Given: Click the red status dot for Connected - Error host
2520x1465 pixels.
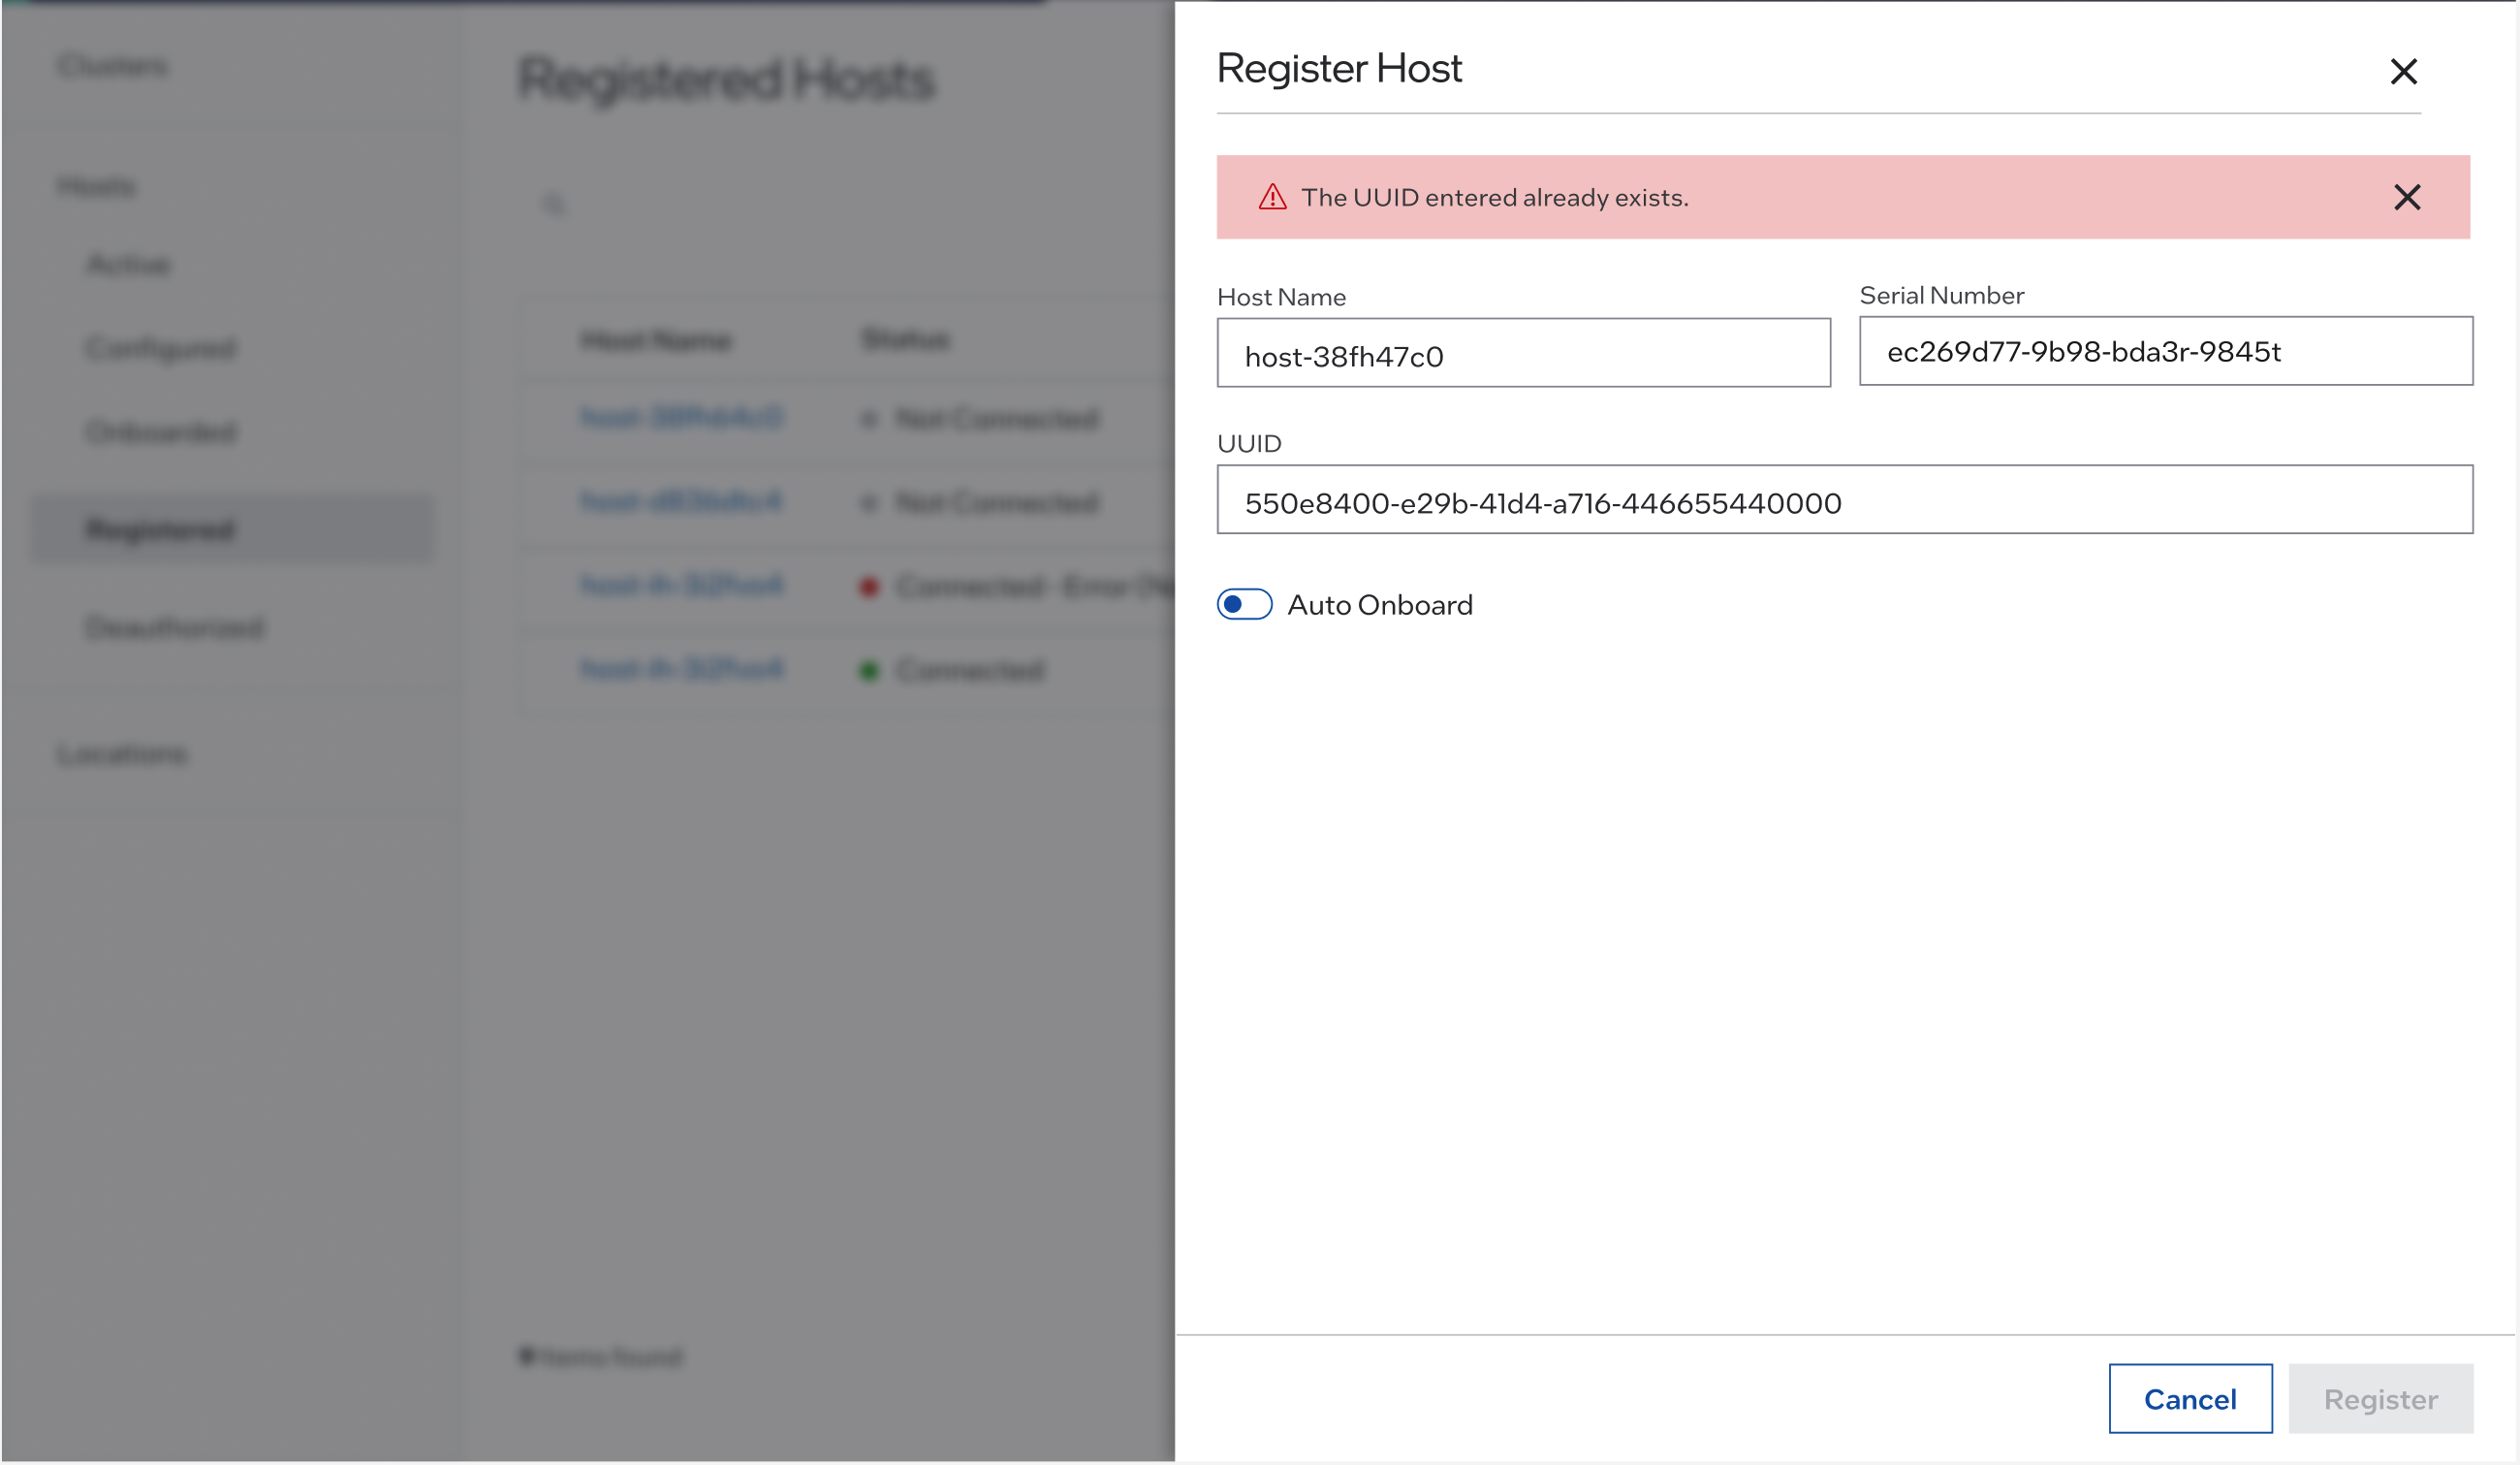Looking at the screenshot, I should tap(869, 587).
